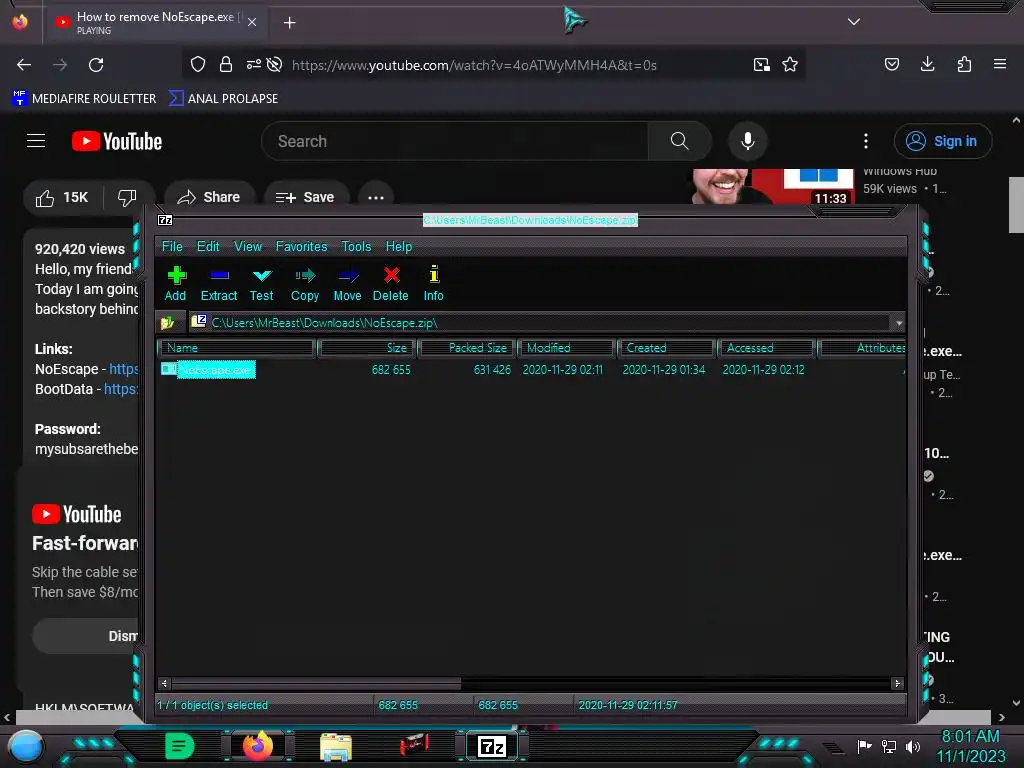Extract files with the Extract toolbar icon
Screen dimensions: 1024x768
point(219,283)
